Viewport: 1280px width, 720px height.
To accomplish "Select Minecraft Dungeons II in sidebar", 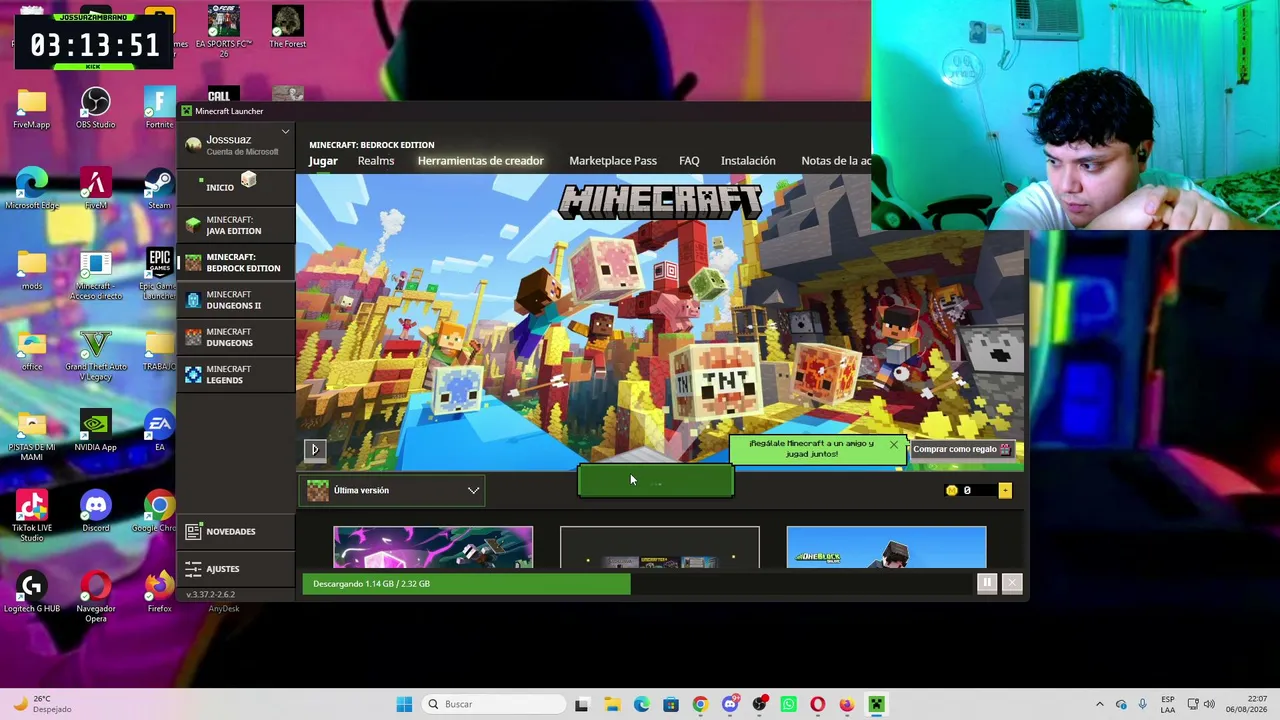I will [x=236, y=300].
